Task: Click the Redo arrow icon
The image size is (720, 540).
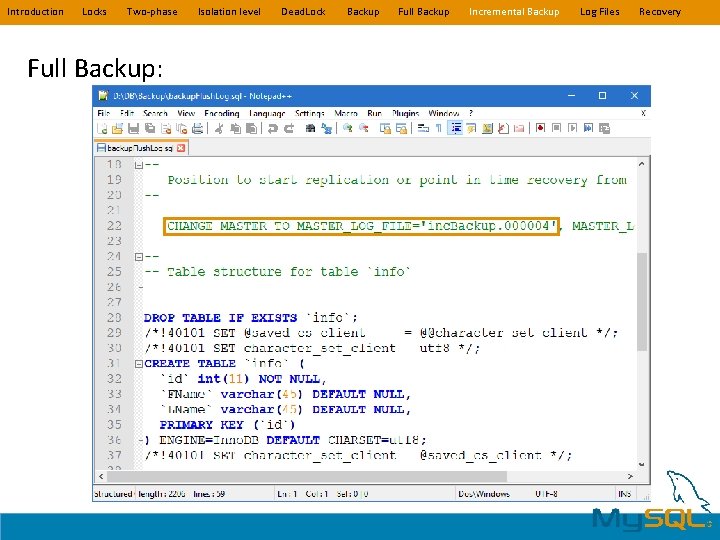Action: [289, 129]
